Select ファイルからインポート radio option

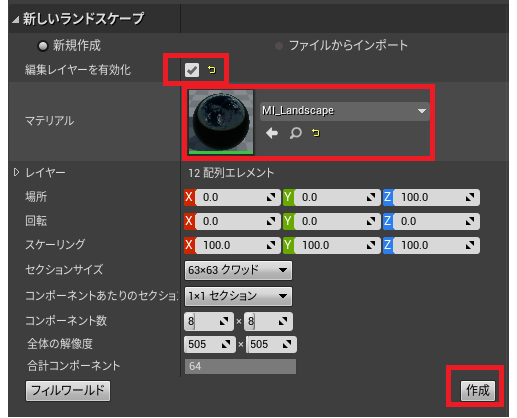(279, 46)
